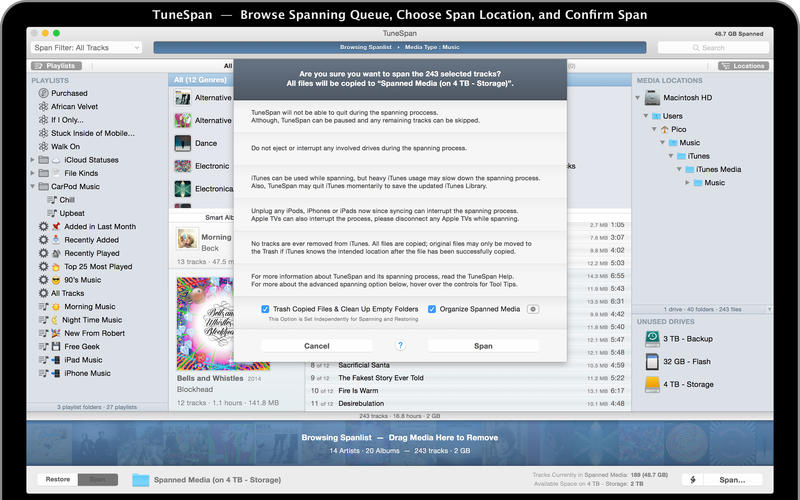Toggle Trash Copied Files & Clean Up checkbox

(265, 309)
